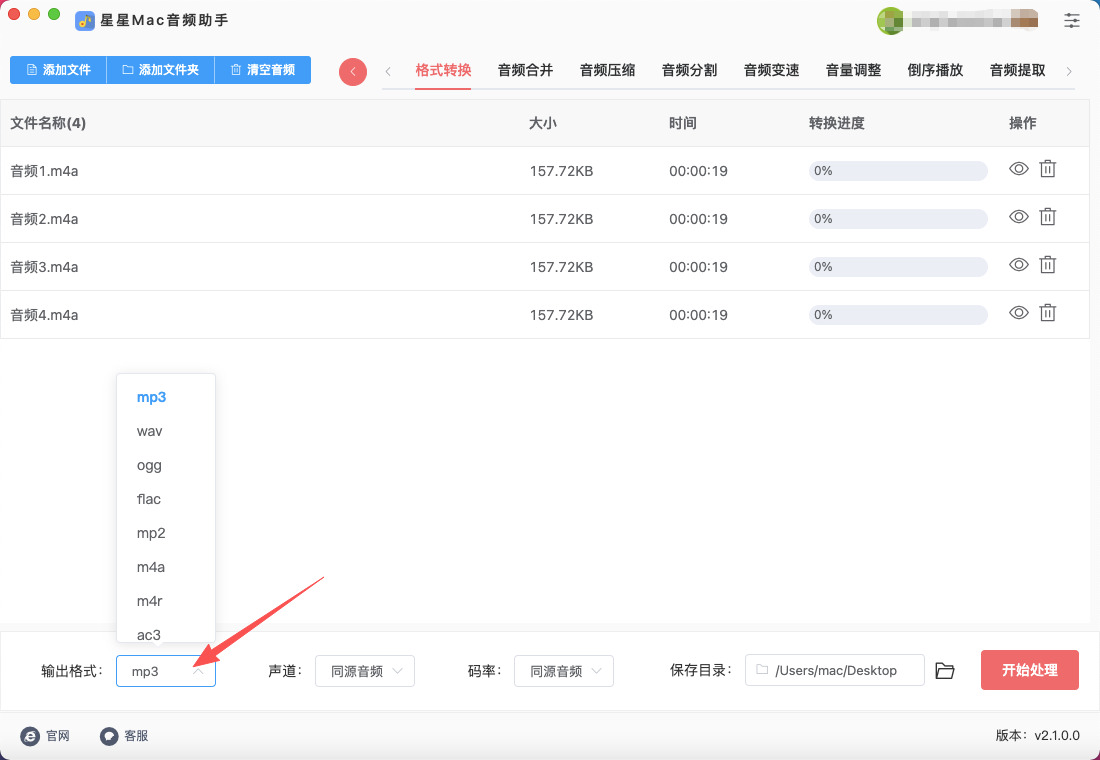Viewport: 1100px width, 760px height.
Task: Open the settings sliders icon at top right
Action: 1072,20
